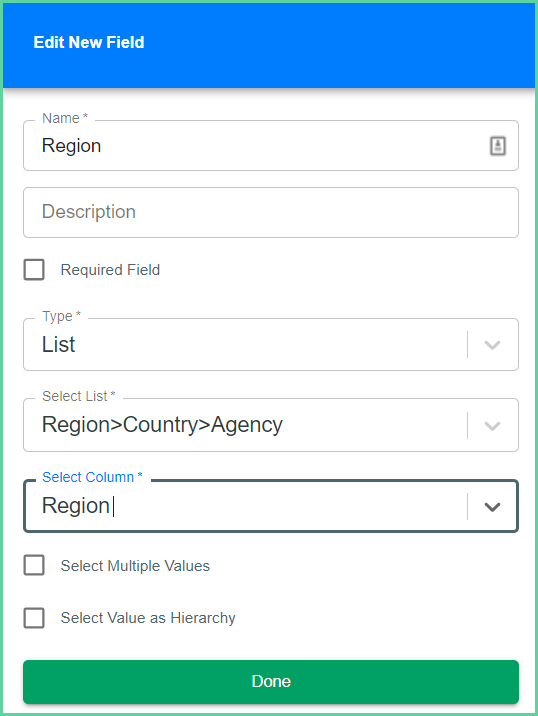Focus the Description text field

271,212
